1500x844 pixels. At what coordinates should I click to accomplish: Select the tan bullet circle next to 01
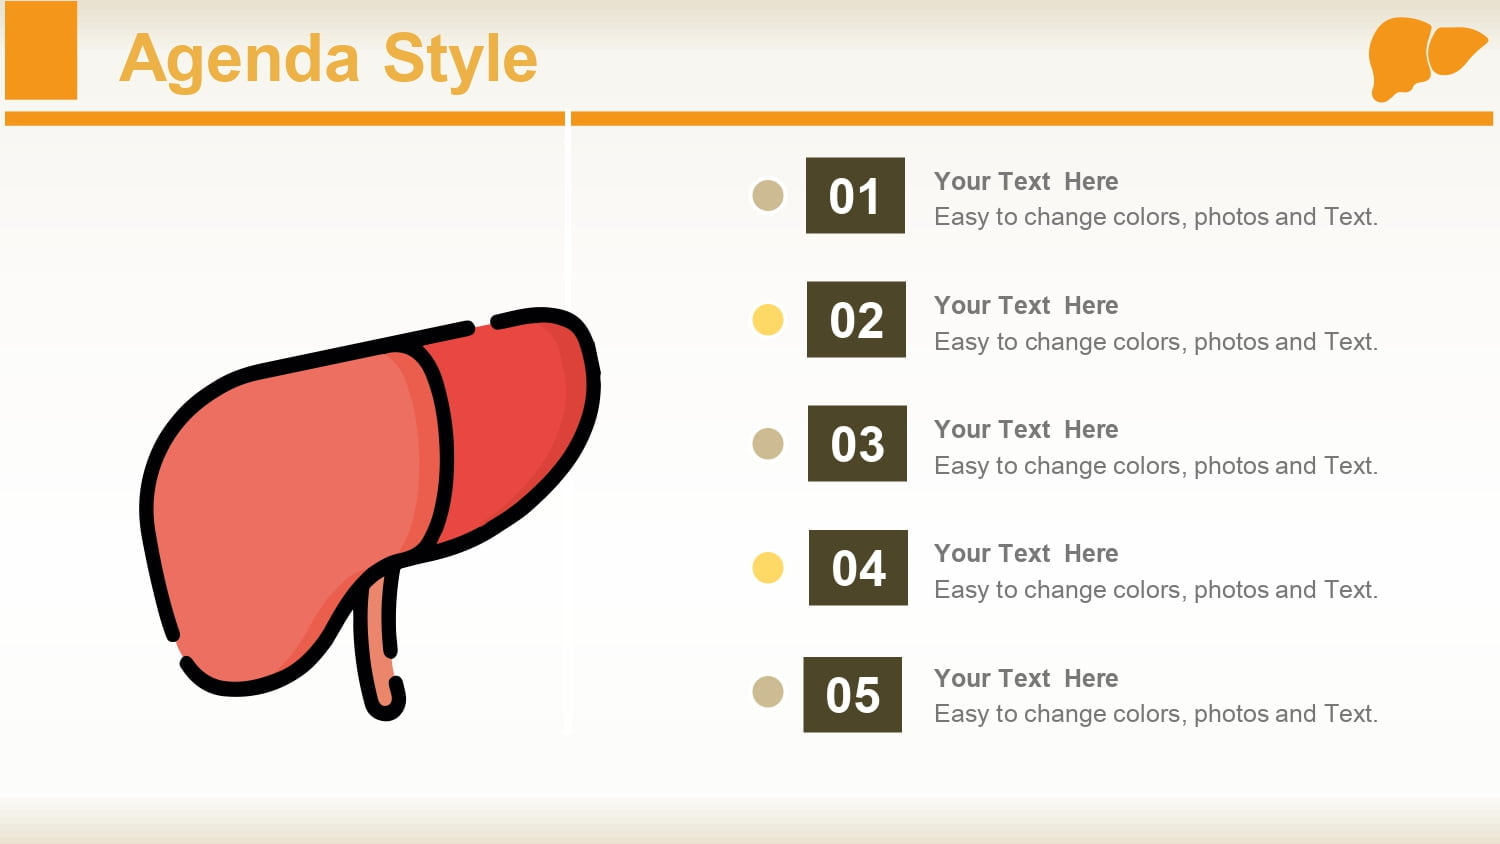point(768,195)
